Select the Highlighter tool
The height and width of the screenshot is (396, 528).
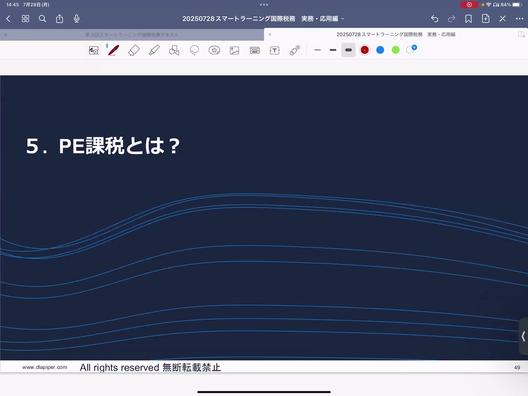click(154, 51)
